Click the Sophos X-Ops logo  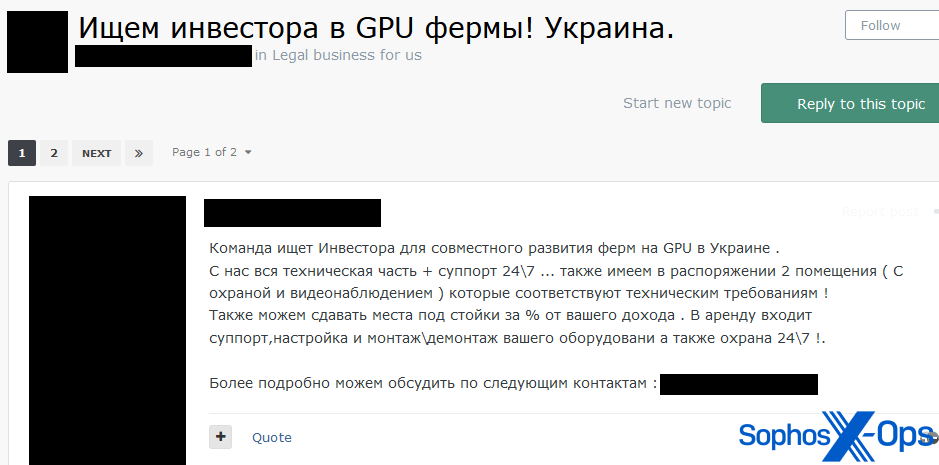(836, 435)
